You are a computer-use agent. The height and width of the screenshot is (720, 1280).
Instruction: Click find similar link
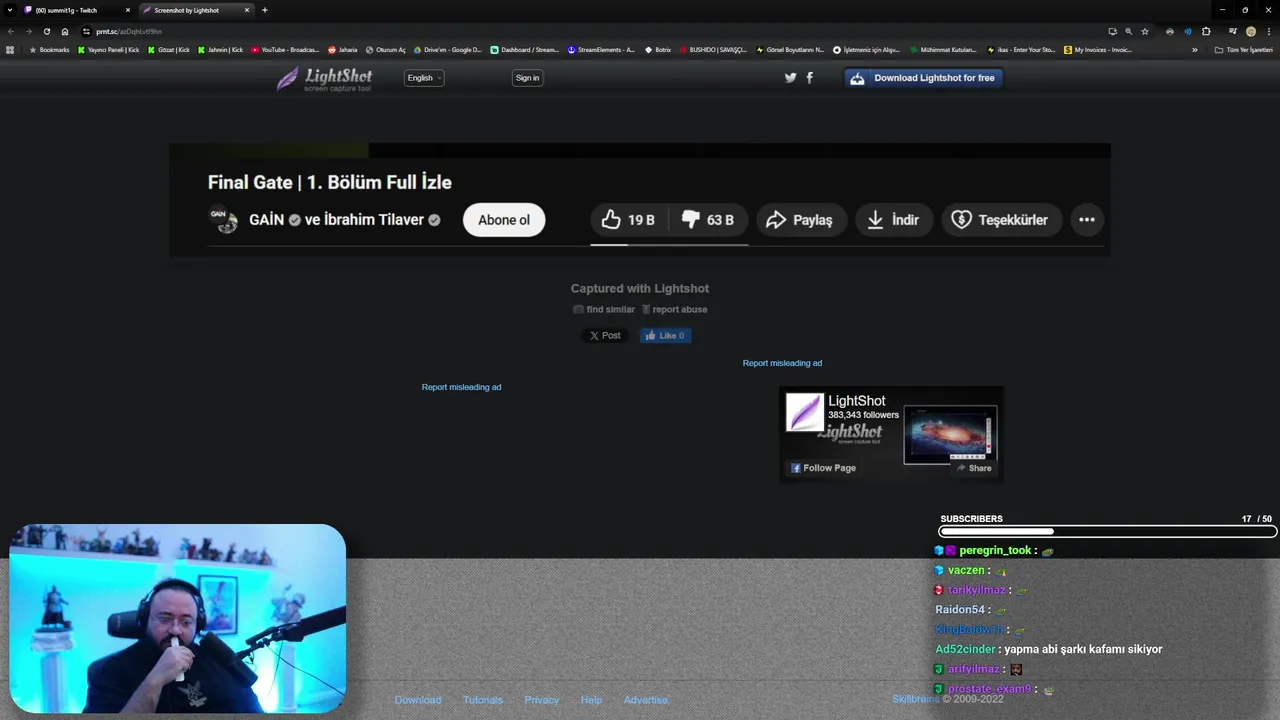604,310
